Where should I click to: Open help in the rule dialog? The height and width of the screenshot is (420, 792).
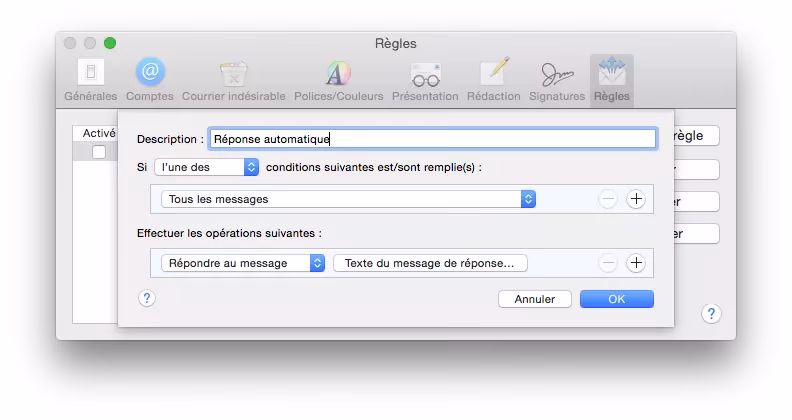click(147, 298)
